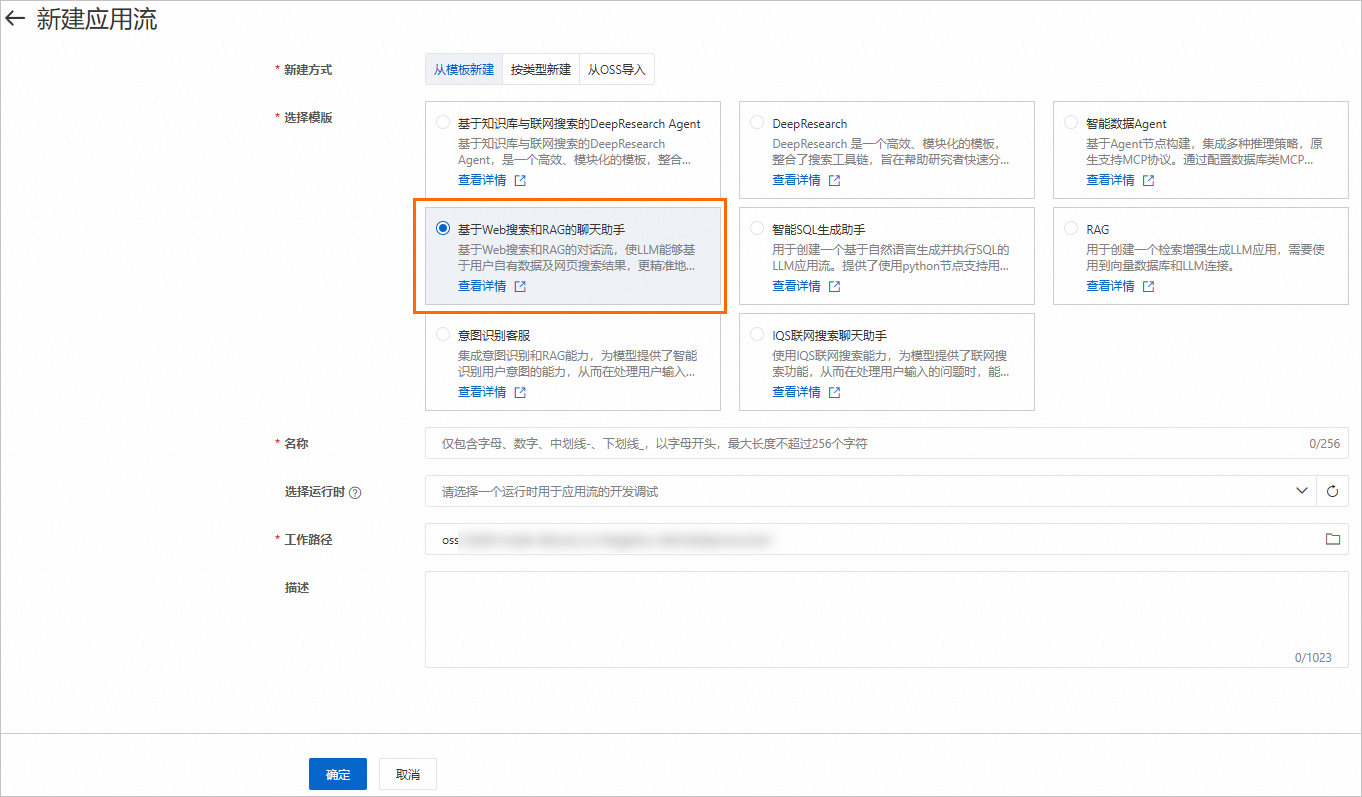Open external link icon for 智能数据Agent
This screenshot has width=1362, height=797.
[x=1148, y=181]
